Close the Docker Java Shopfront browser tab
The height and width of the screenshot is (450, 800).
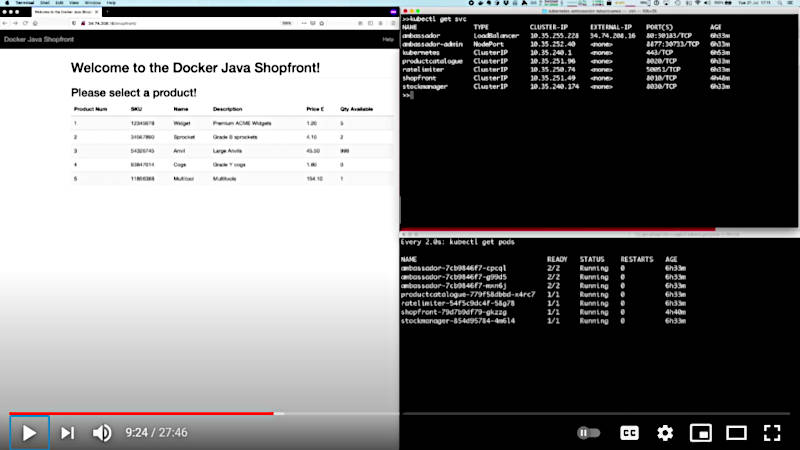(x=96, y=12)
